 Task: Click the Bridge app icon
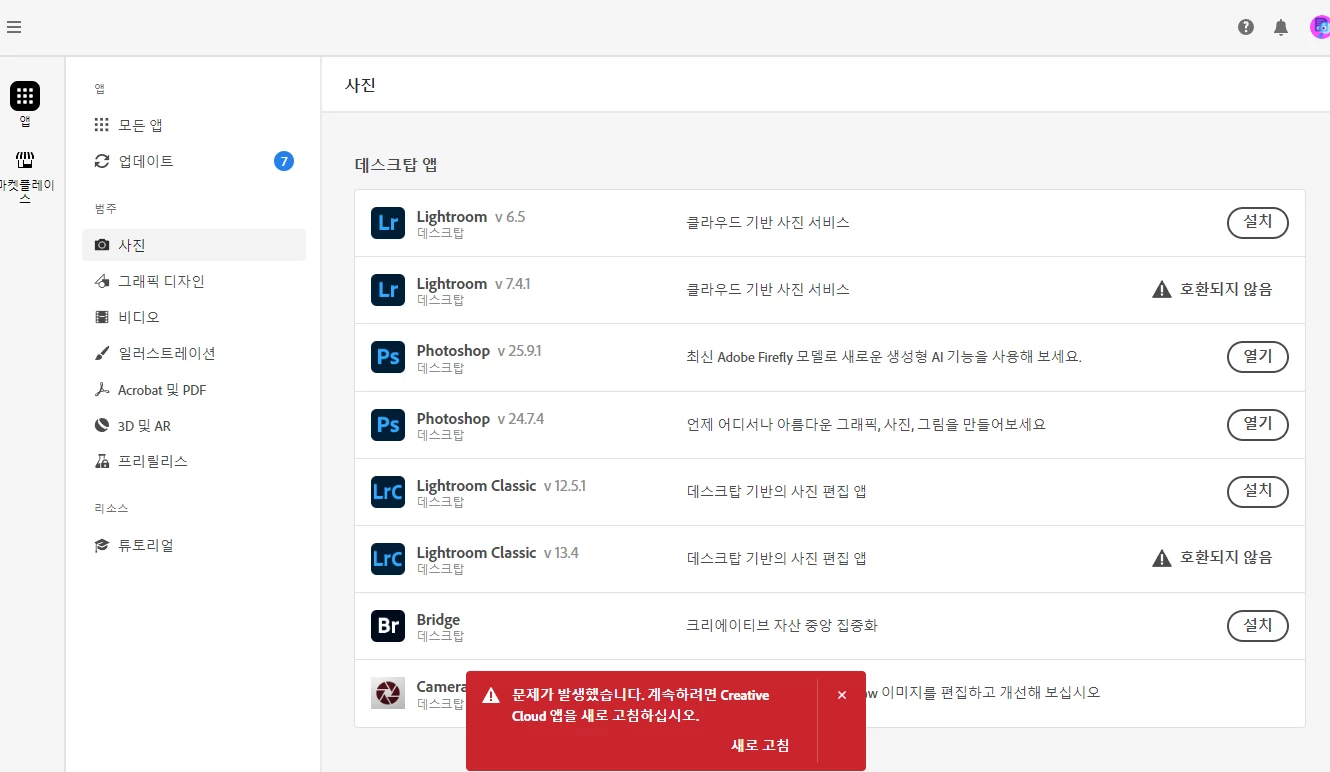[x=388, y=626]
